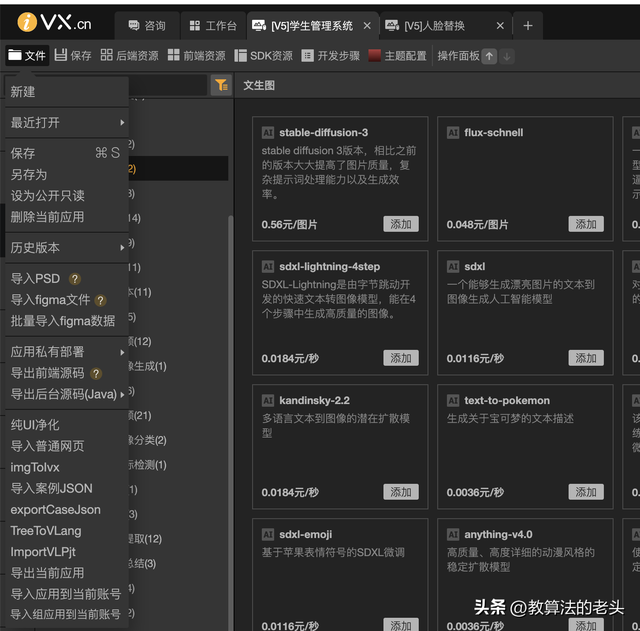Click the AI icon of stable-diffusion-3

[268, 133]
